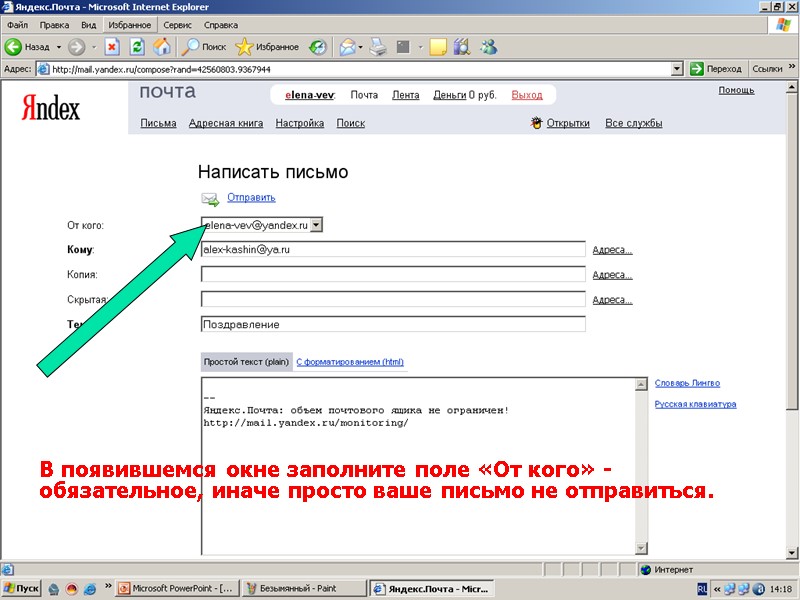Click the send envelope icon beside Отправить
The width and height of the screenshot is (800, 600).
click(210, 199)
